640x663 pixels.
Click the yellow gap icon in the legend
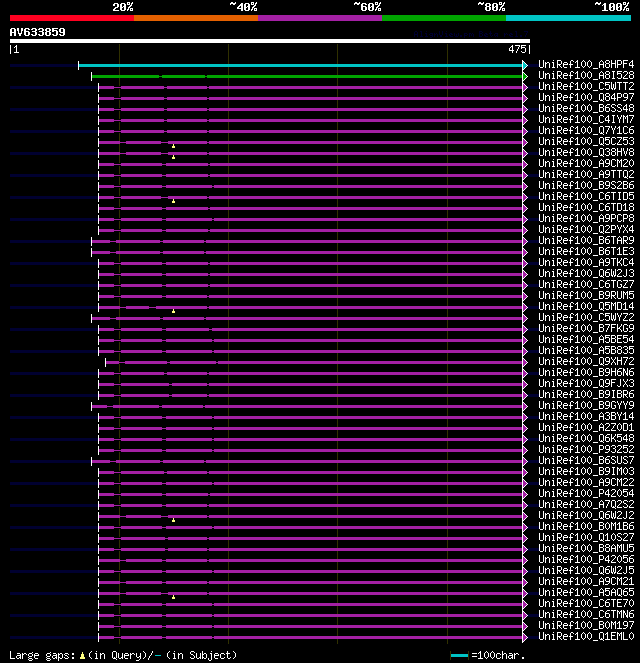(82, 656)
